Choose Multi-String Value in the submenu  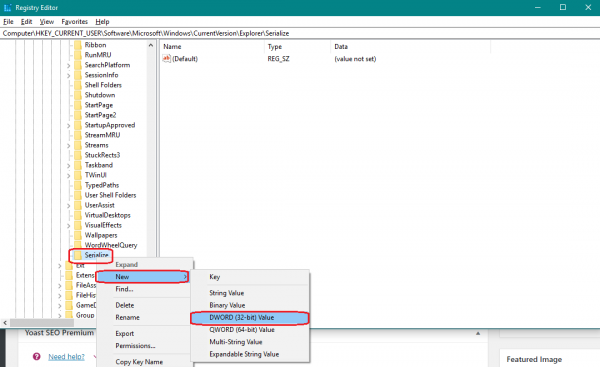pos(249,342)
